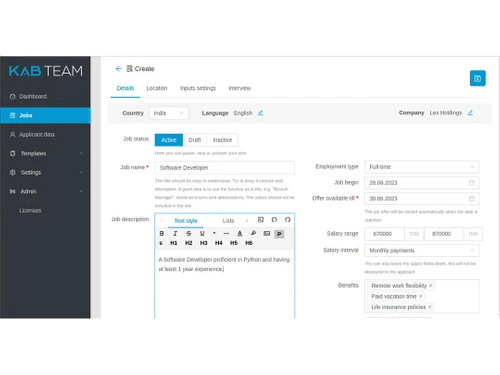The image size is (500, 375).
Task: Open the Salary interval dropdown
Action: pos(422,250)
